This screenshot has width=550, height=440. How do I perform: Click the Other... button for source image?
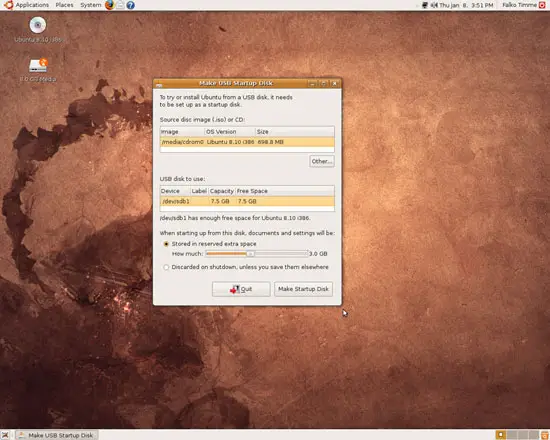pos(322,161)
